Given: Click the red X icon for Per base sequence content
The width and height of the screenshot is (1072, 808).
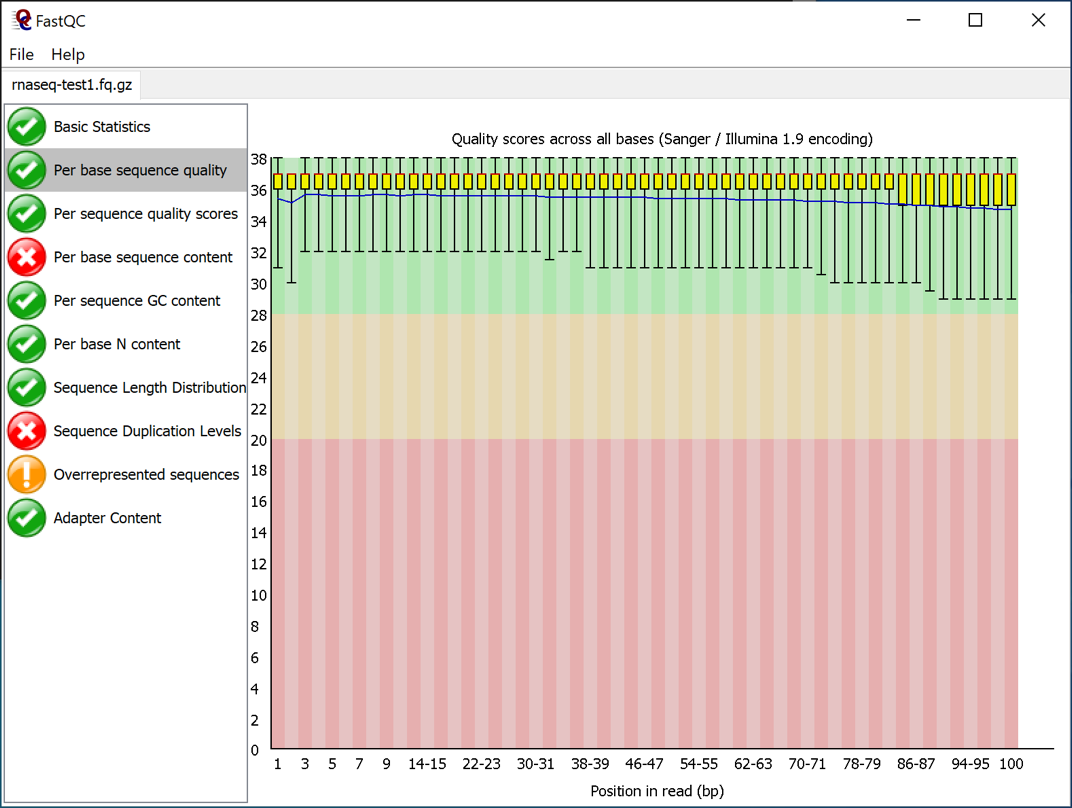Looking at the screenshot, I should coord(27,257).
